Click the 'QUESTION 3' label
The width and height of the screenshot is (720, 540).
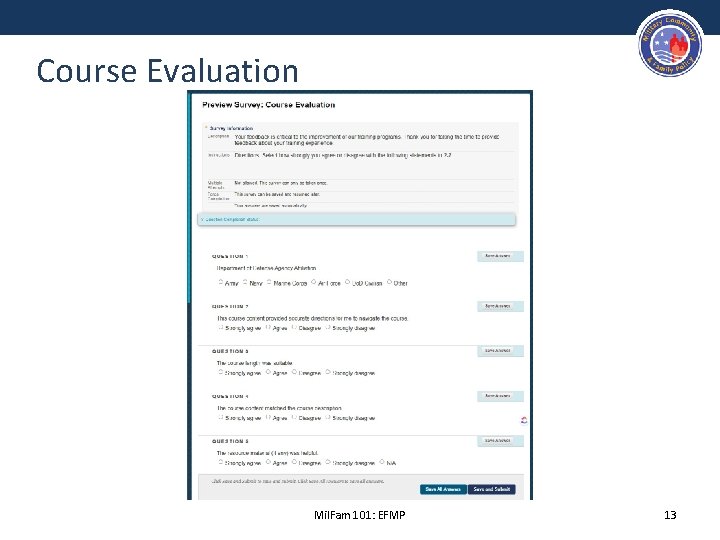[x=230, y=351]
